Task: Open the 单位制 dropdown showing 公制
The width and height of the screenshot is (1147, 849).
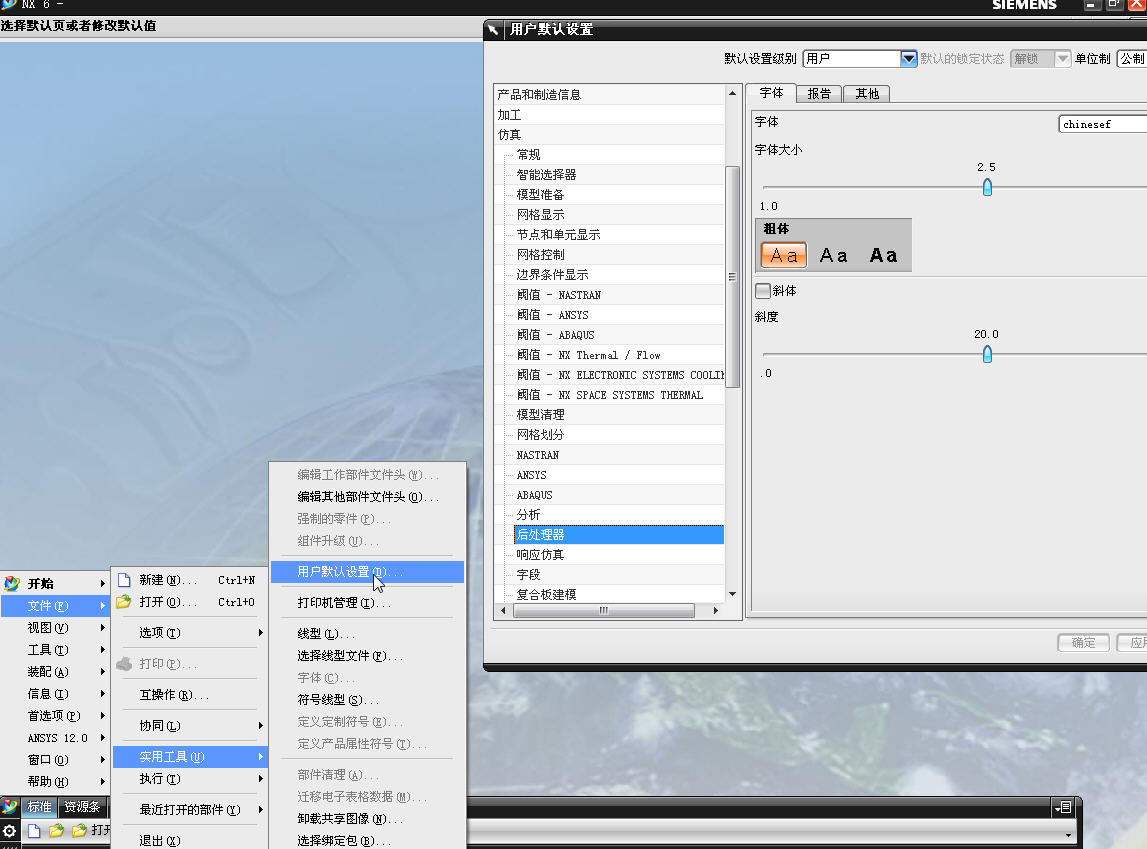Action: [x=1132, y=59]
